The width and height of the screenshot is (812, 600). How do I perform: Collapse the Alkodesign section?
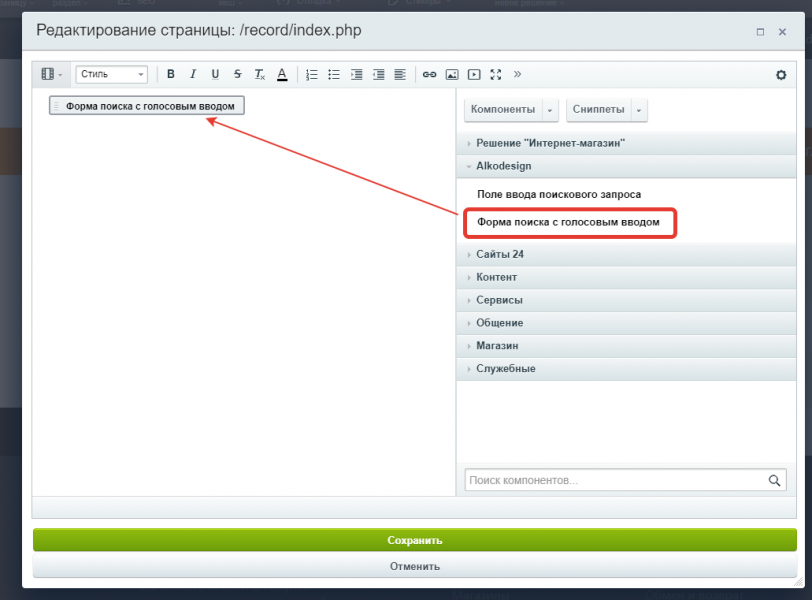pos(504,166)
